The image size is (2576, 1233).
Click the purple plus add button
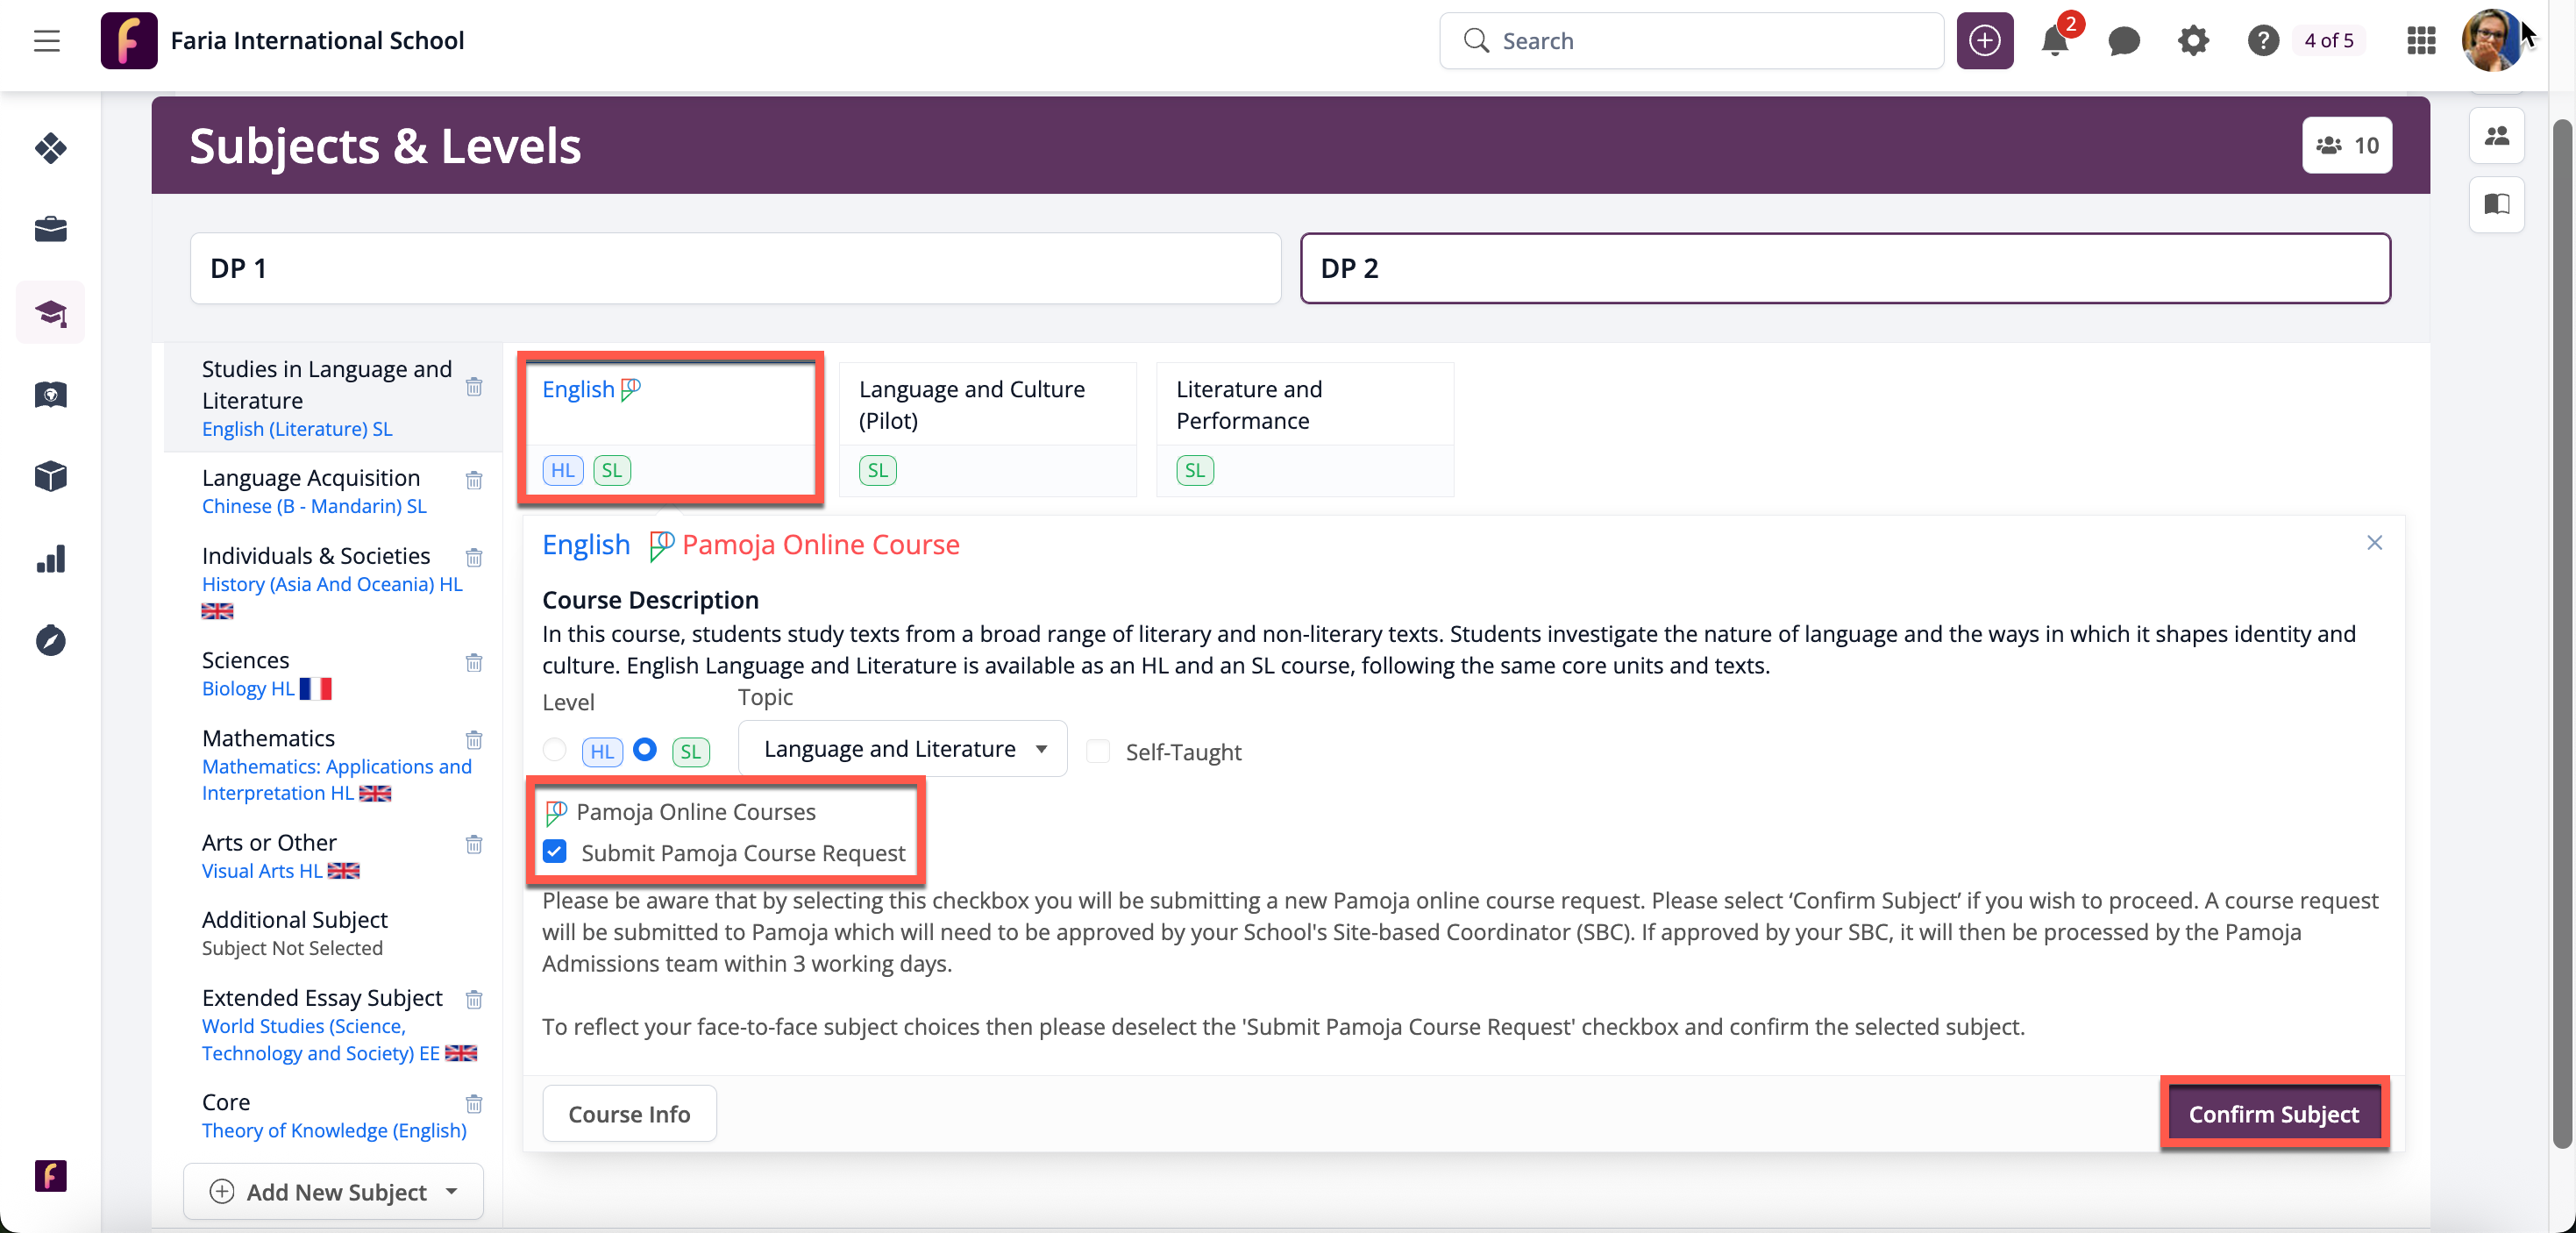pyautogui.click(x=1984, y=41)
